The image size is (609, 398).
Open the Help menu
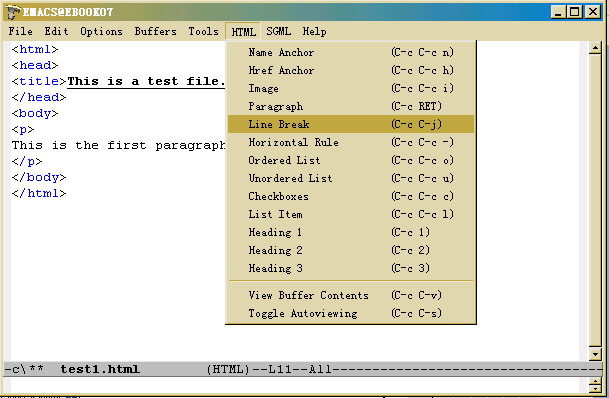tap(314, 31)
